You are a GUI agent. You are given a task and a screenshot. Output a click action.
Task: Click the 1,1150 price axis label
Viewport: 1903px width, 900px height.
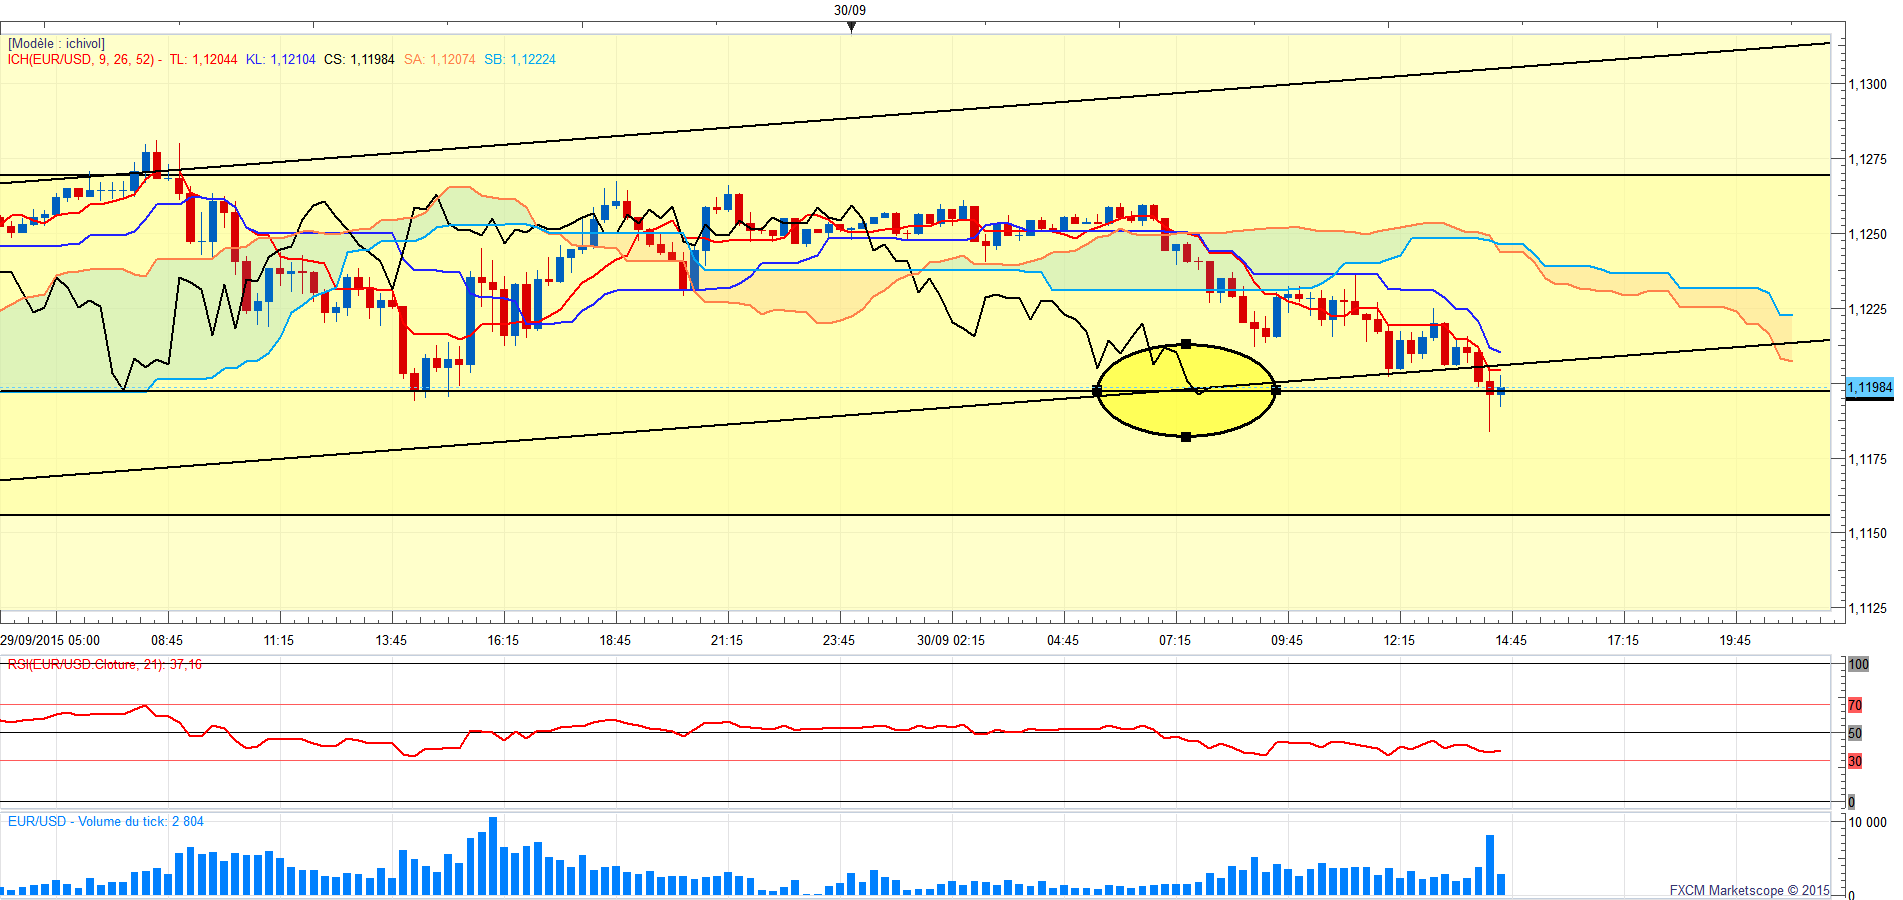coord(1868,534)
